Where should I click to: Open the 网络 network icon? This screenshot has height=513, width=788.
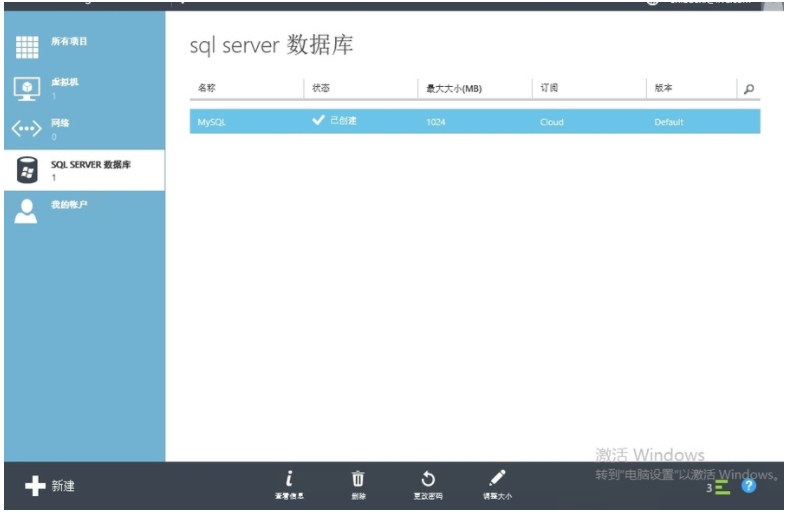(x=27, y=129)
